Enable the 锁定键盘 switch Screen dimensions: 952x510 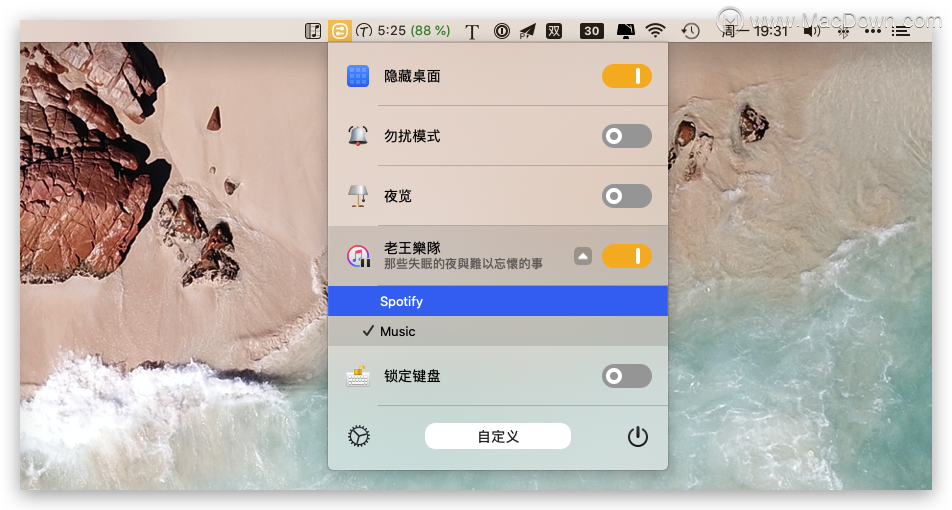tap(627, 376)
